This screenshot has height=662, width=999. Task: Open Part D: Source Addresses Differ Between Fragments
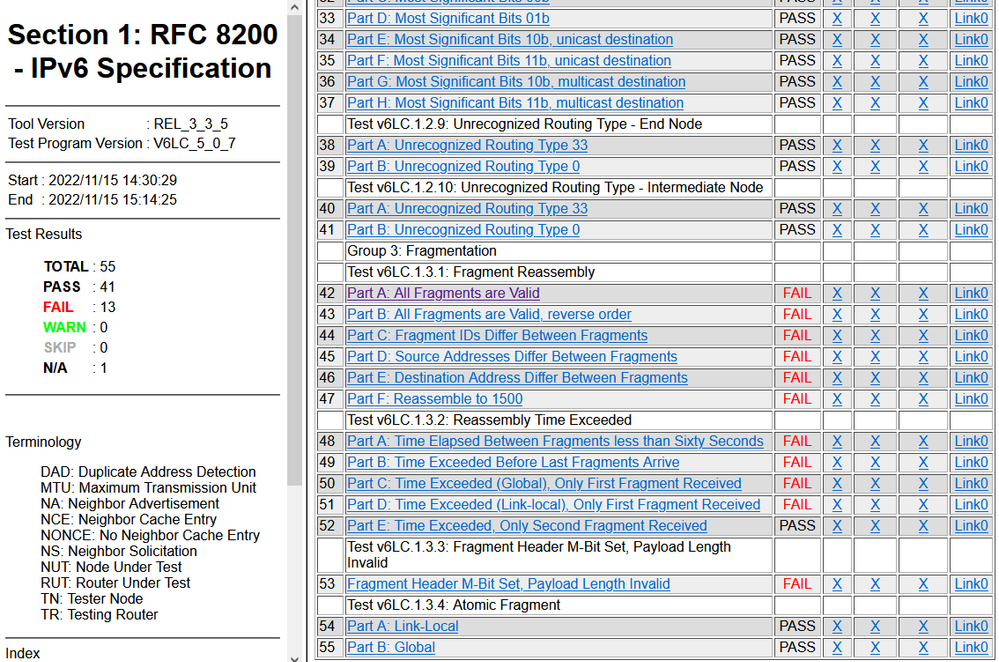point(512,356)
